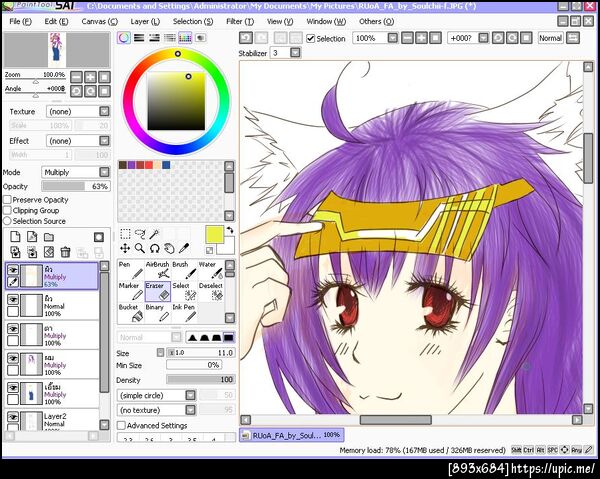The image size is (600, 479).
Task: Click the canvas horizontal scrollbar thumb
Action: click(396, 420)
